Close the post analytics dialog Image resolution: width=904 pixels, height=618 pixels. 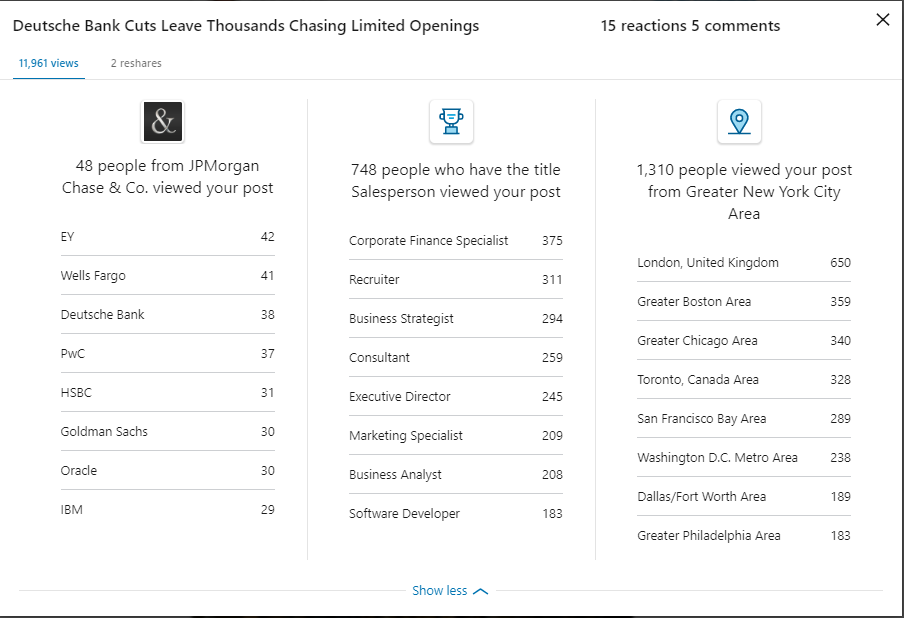(x=882, y=20)
